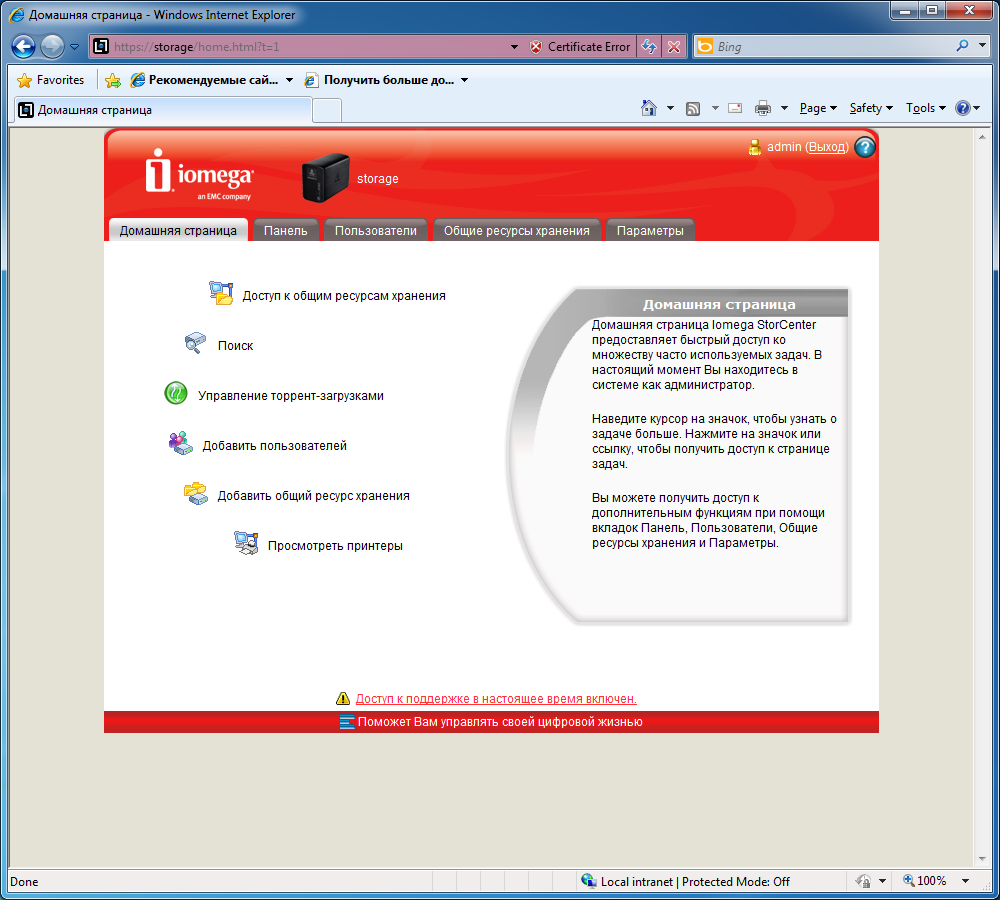
Task: Expand the status bar privacy icon dropdown
Action: 882,881
